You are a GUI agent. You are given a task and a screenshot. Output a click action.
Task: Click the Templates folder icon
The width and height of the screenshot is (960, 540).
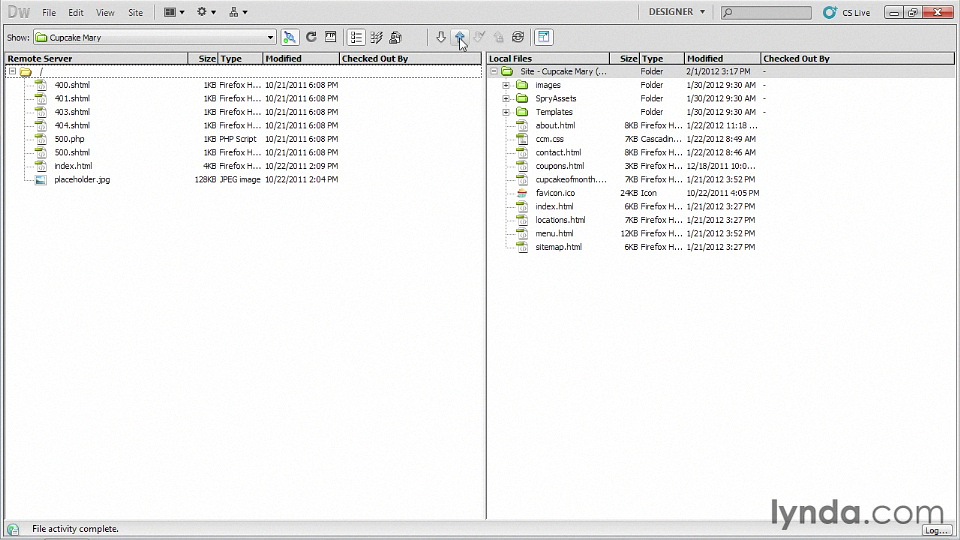[522, 112]
